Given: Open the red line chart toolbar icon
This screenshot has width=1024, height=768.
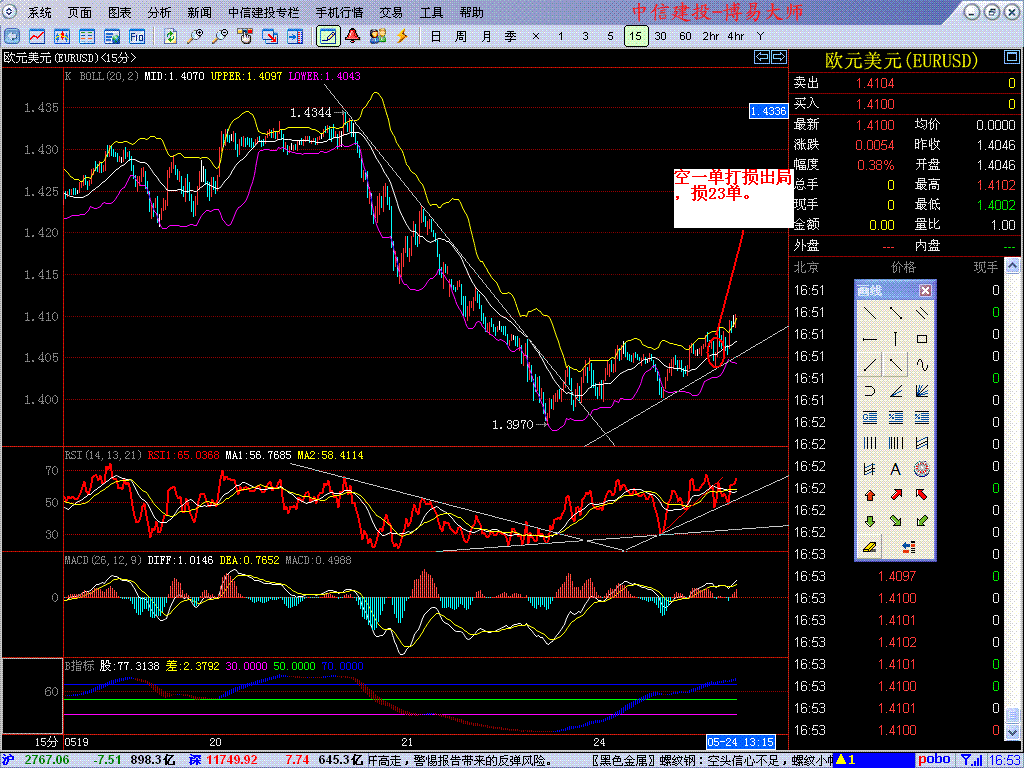Looking at the screenshot, I should coord(37,37).
